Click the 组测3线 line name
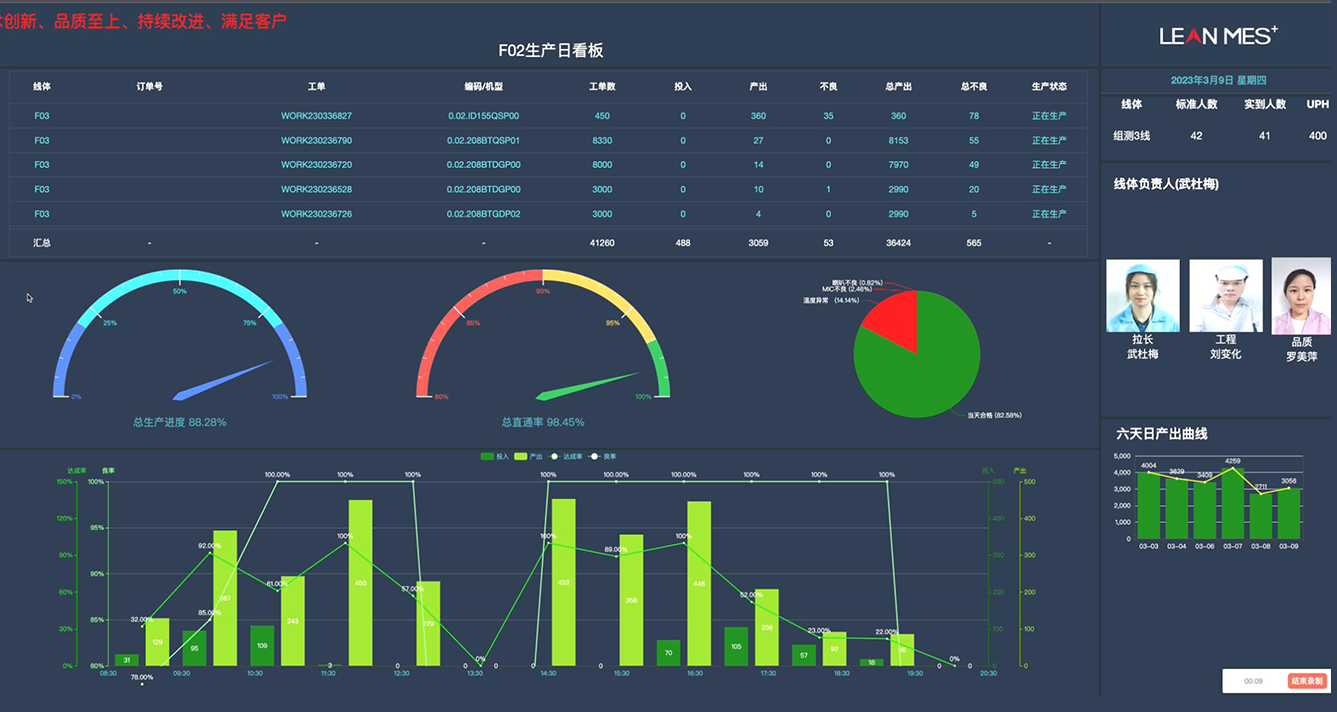Viewport: 1337px width, 712px height. pyautogui.click(x=1132, y=135)
